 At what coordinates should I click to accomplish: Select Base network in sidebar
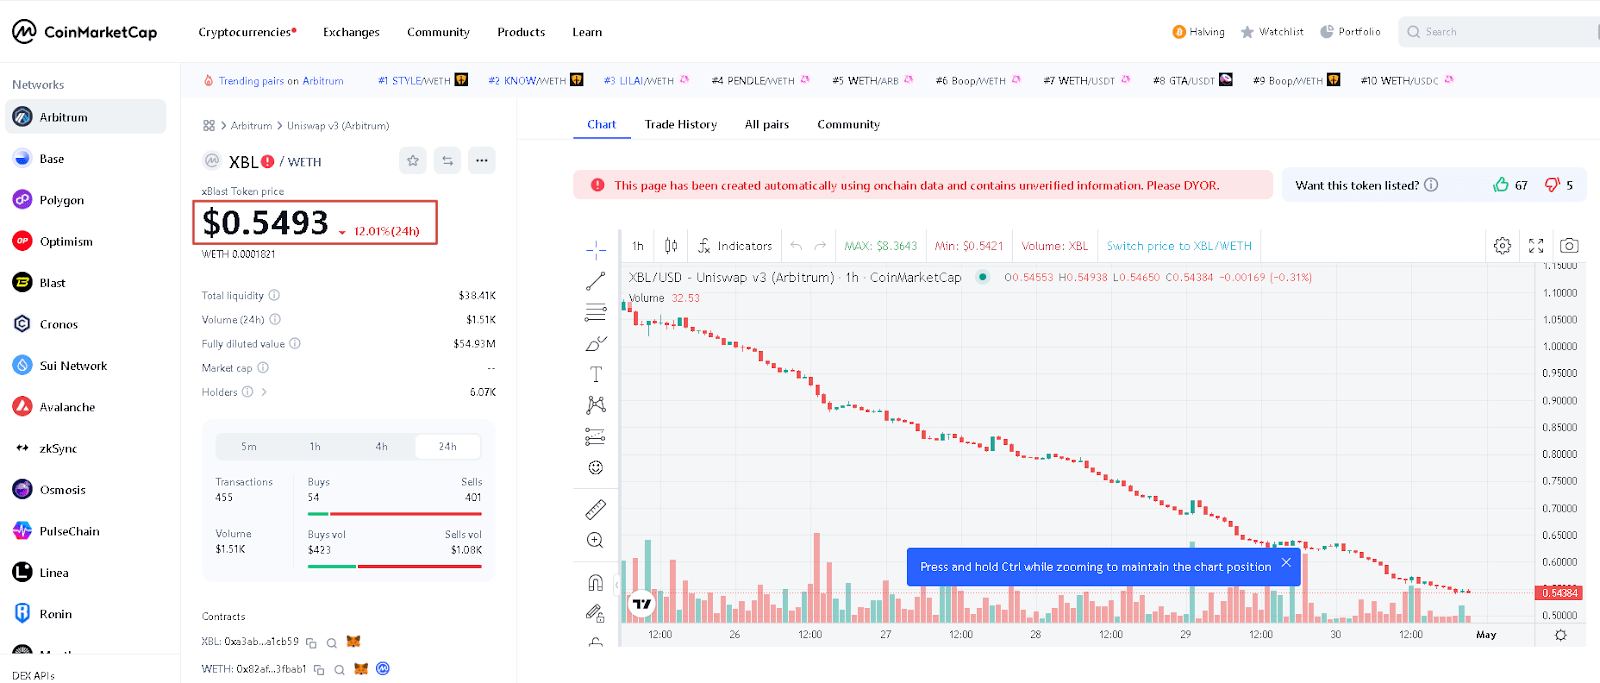[86, 159]
